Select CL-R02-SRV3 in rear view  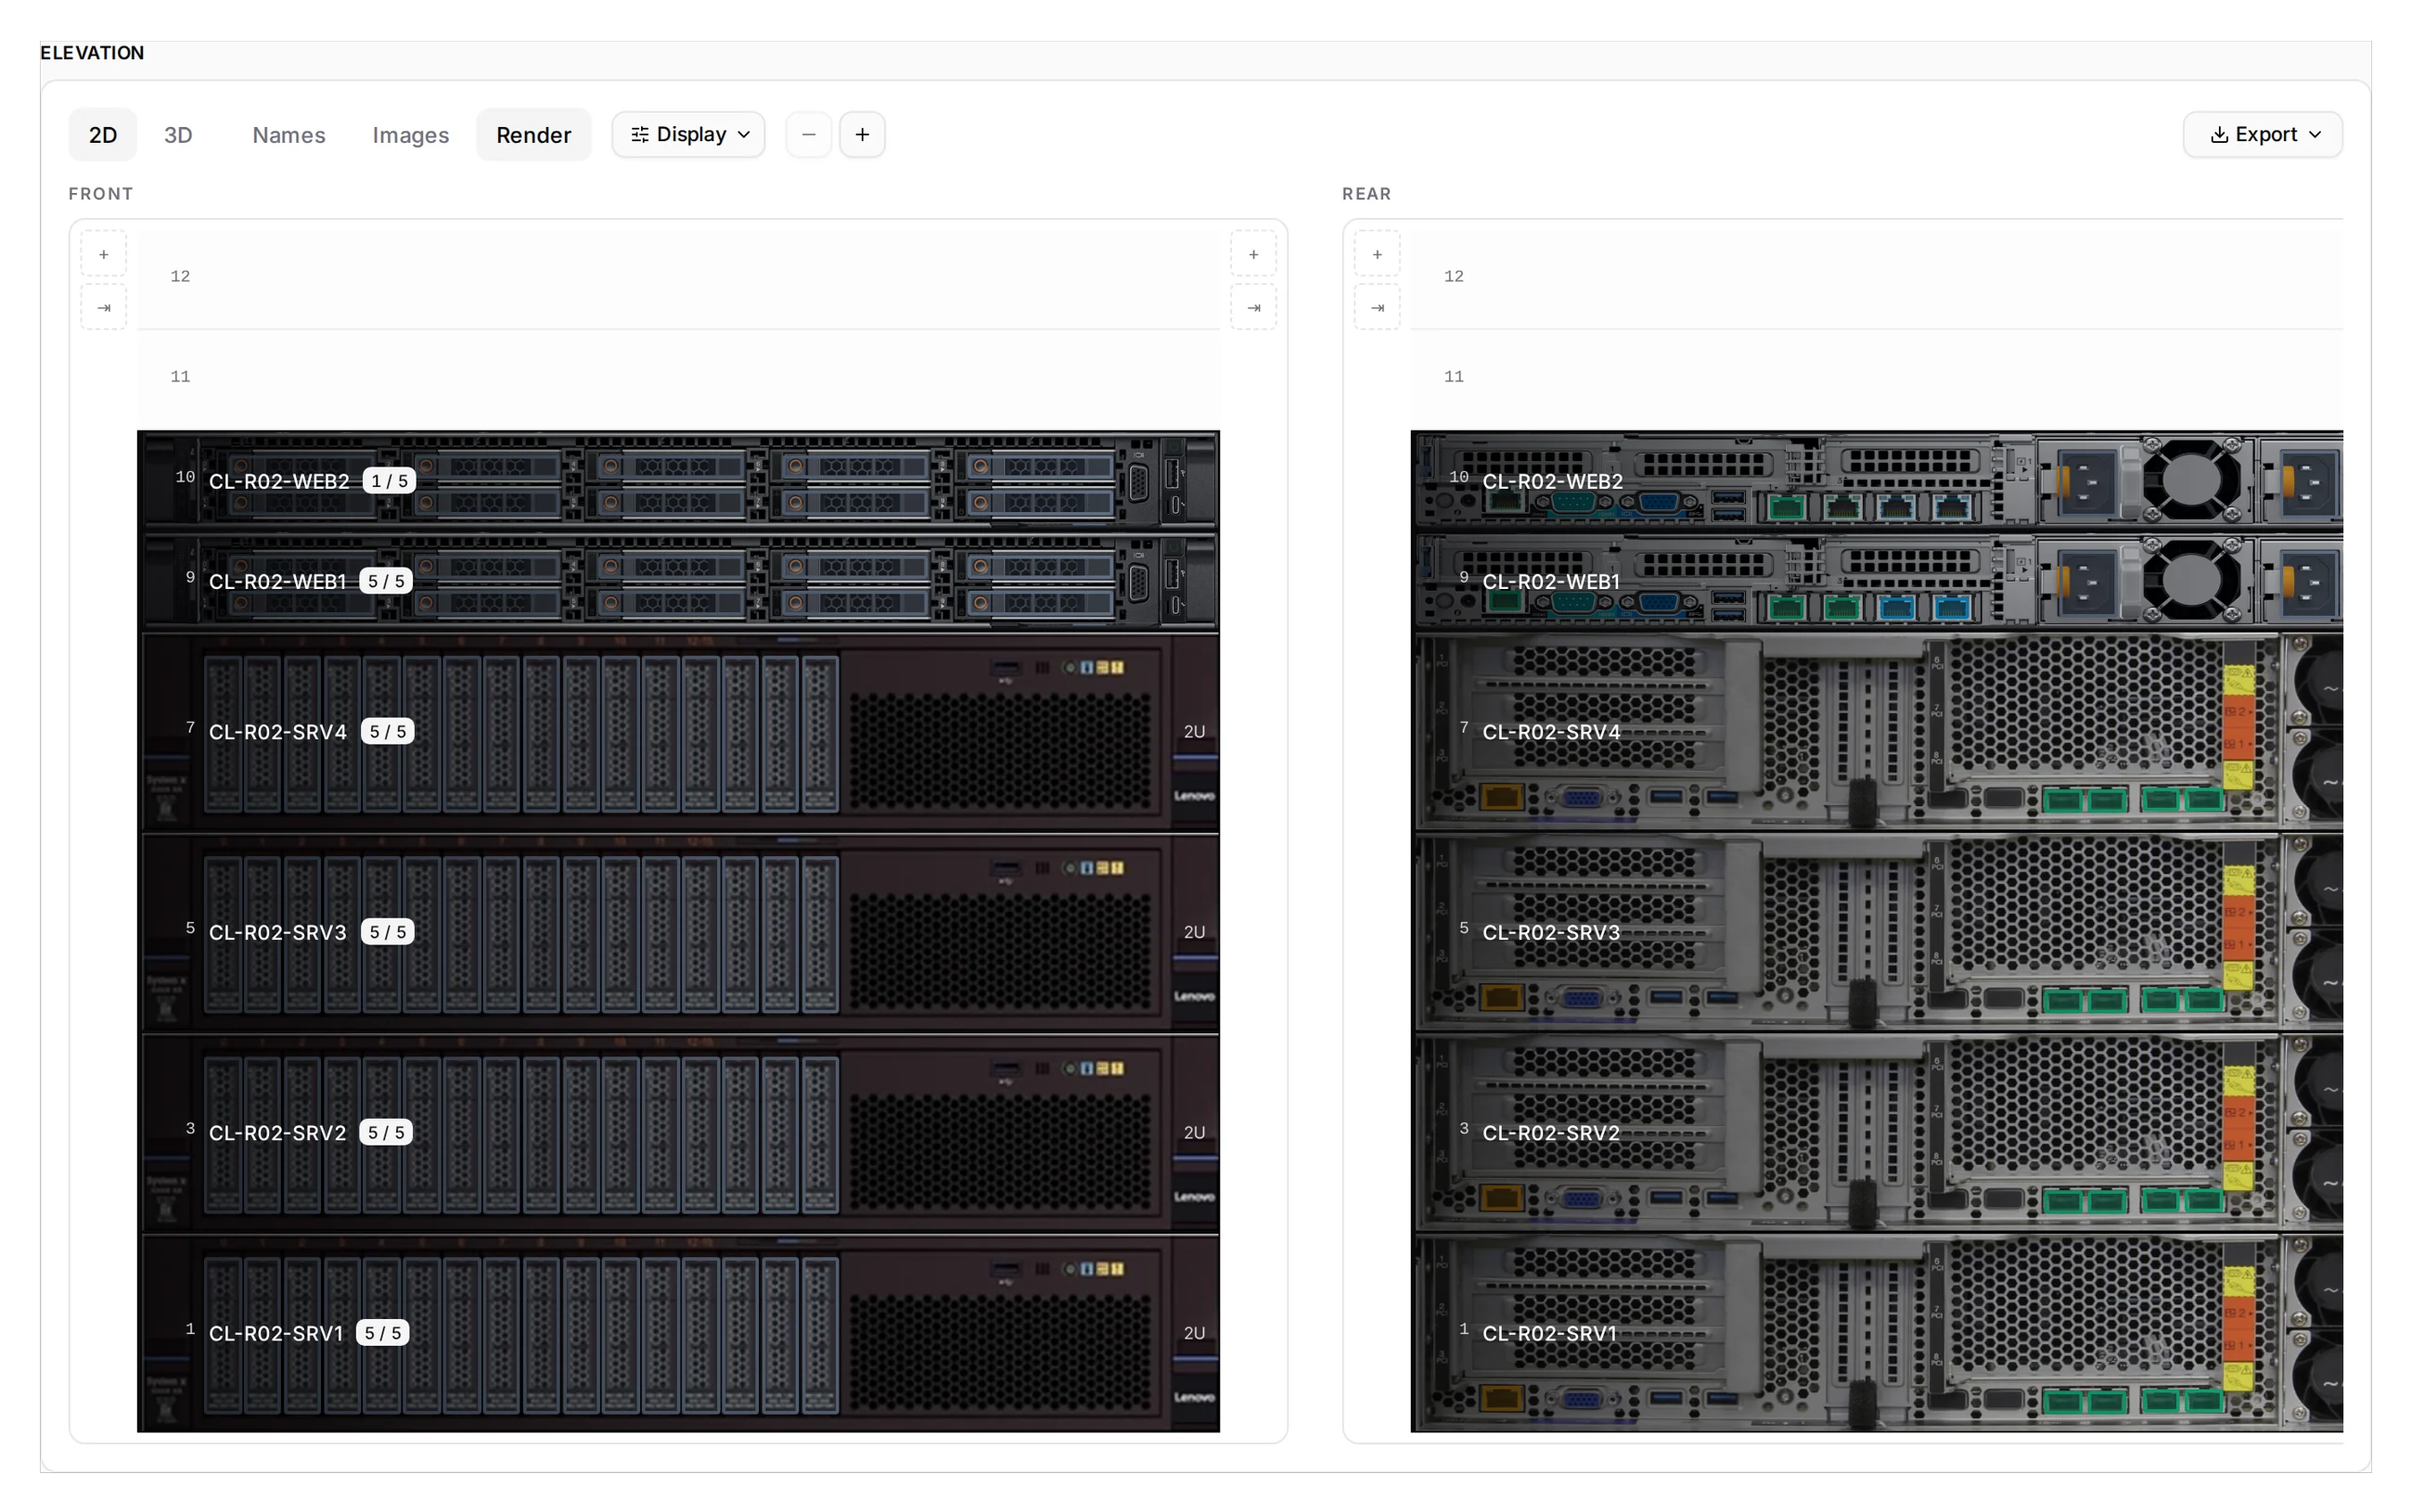(1876, 932)
